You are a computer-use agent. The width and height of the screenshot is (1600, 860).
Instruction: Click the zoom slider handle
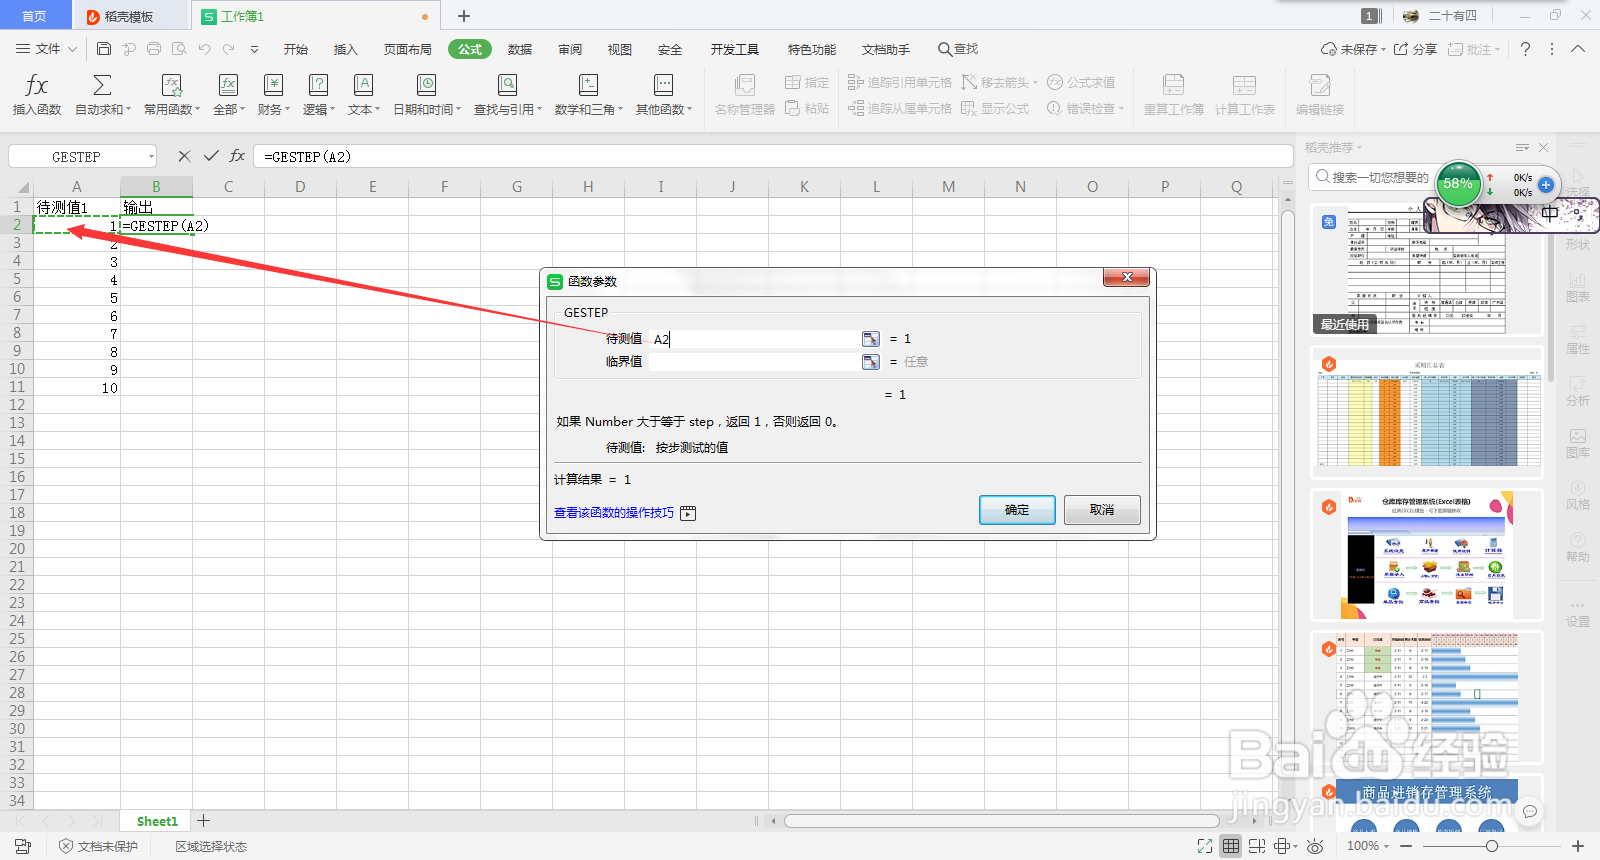click(1492, 846)
